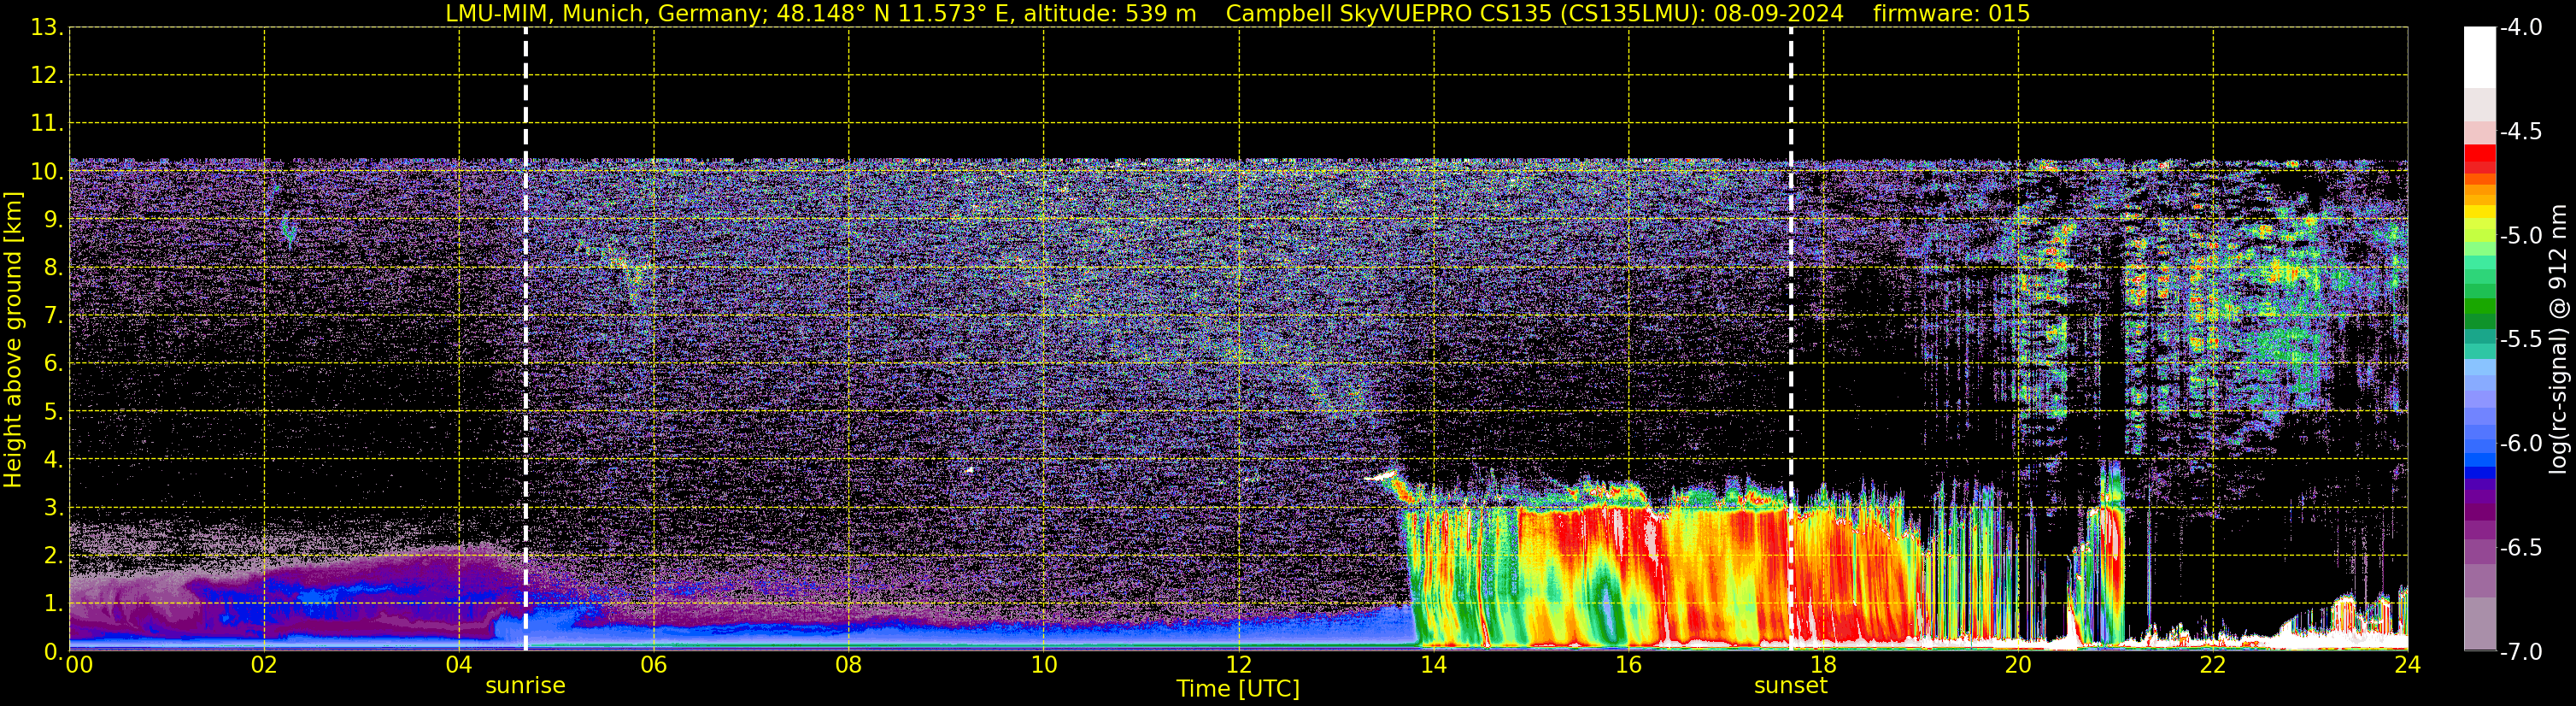The image size is (2576, 706).
Task: Click the '4.' height axis tick label
Action: pos(54,459)
